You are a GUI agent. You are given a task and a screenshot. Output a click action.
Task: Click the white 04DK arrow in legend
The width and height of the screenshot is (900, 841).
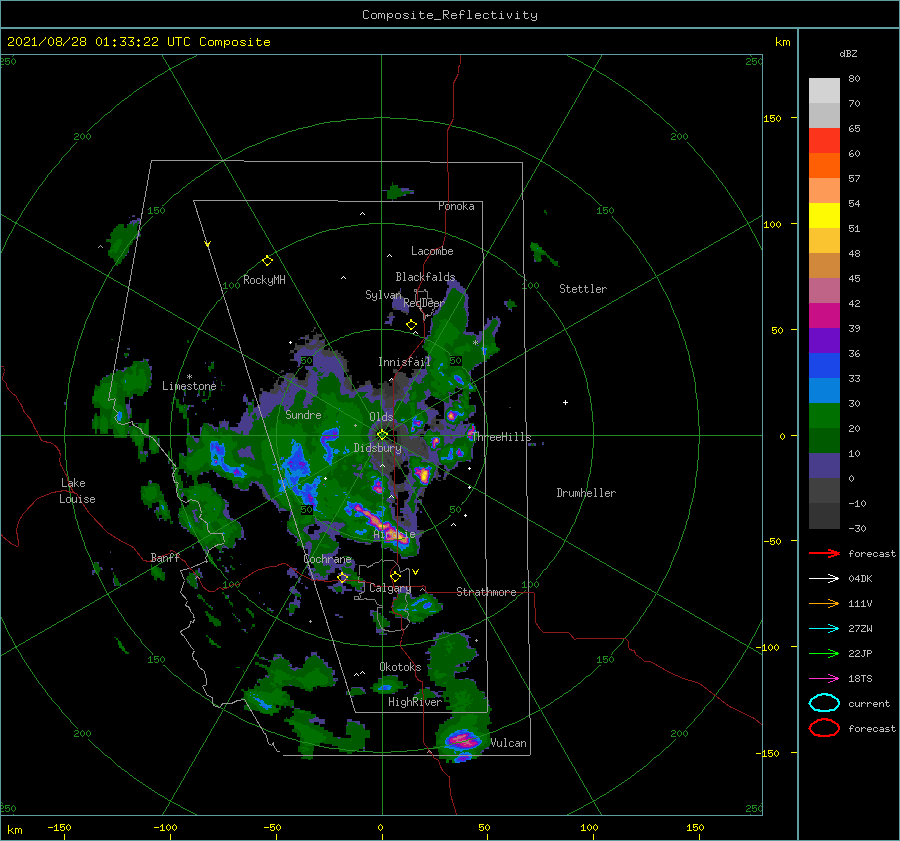click(824, 578)
